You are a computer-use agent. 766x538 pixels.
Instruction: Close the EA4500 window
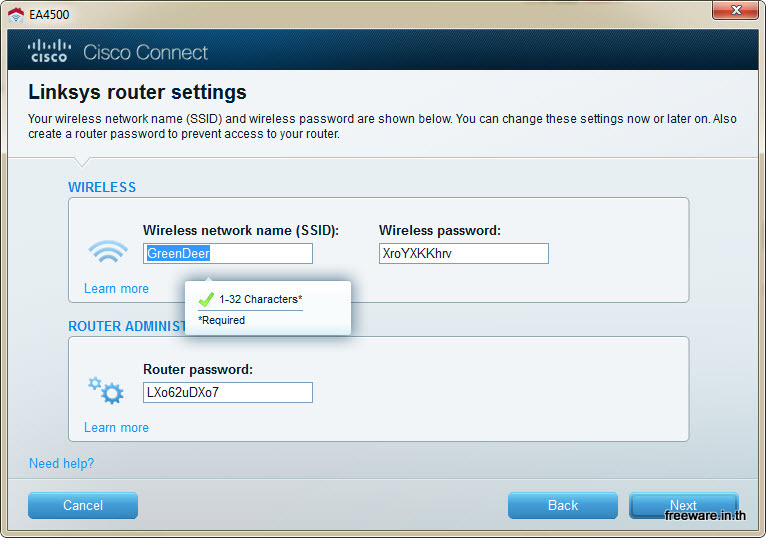(x=736, y=10)
